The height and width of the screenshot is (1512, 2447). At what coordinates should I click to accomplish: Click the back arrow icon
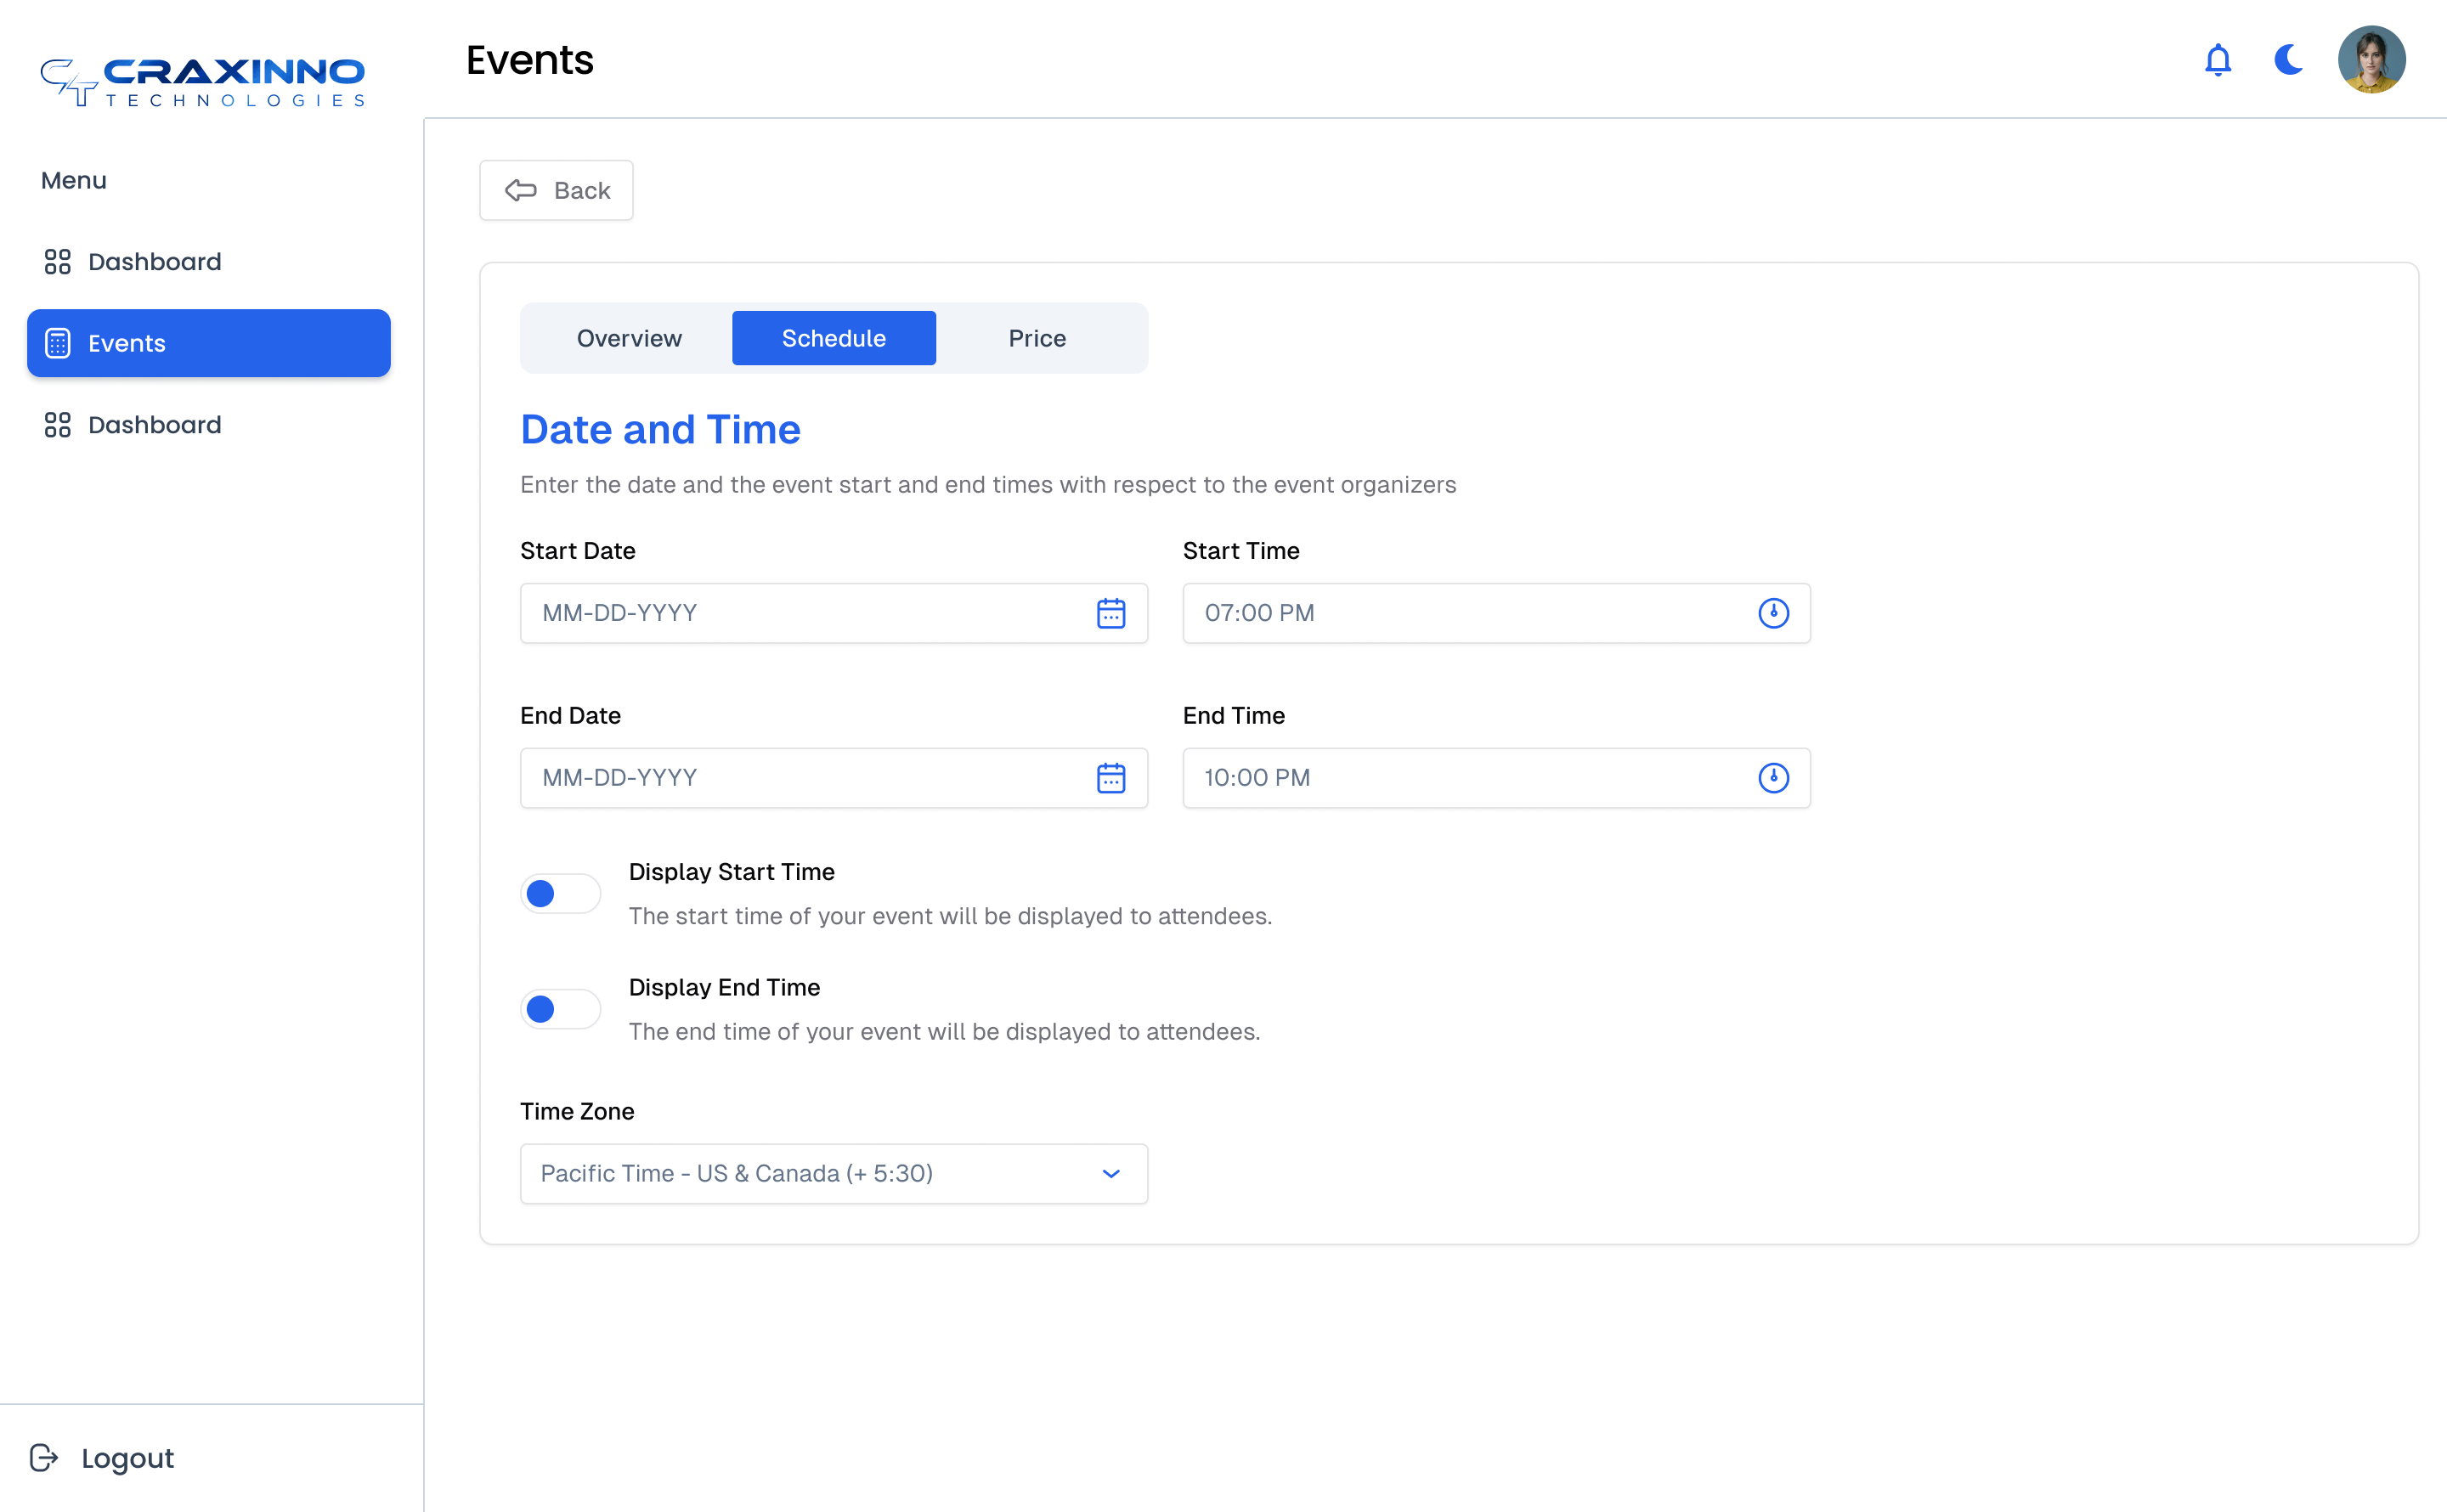pyautogui.click(x=520, y=191)
